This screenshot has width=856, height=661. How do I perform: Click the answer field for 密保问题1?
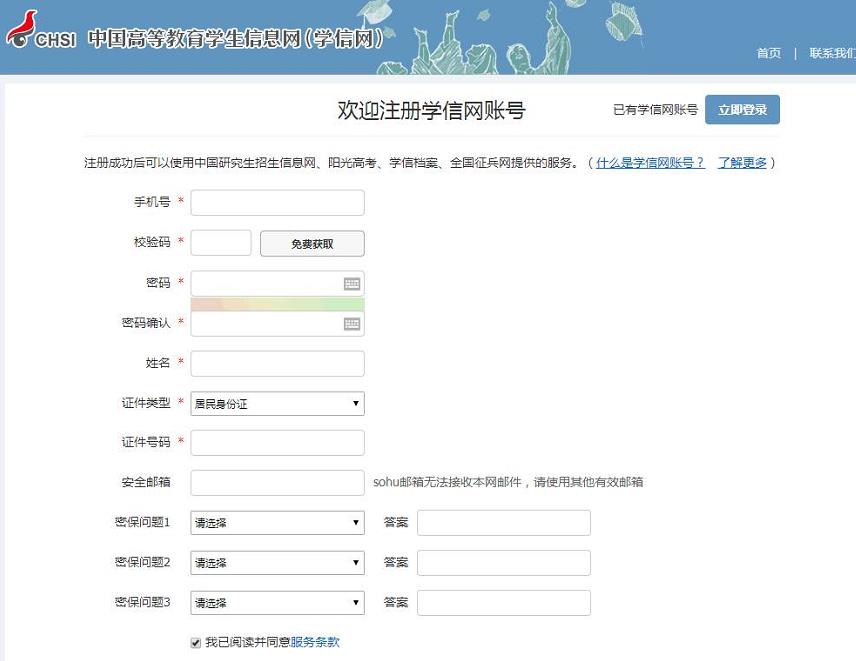pos(503,523)
